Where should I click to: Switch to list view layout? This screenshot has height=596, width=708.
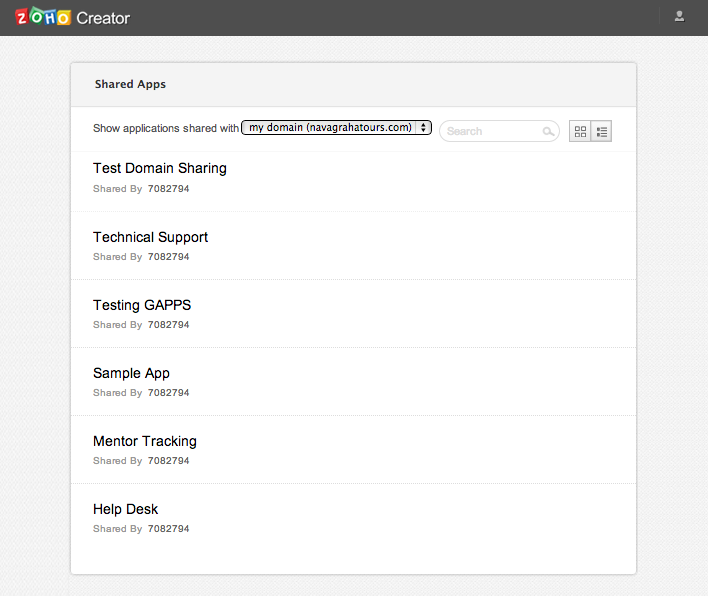601,131
